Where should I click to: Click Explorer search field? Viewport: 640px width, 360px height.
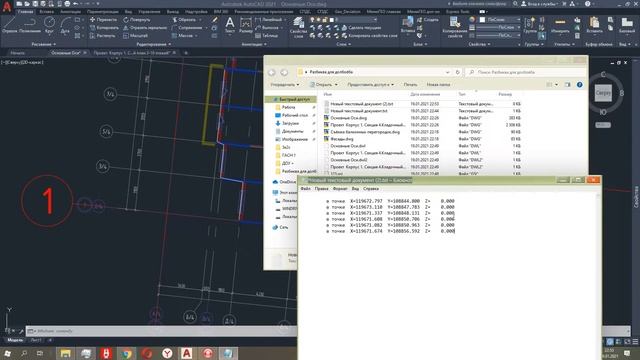tap(526, 72)
